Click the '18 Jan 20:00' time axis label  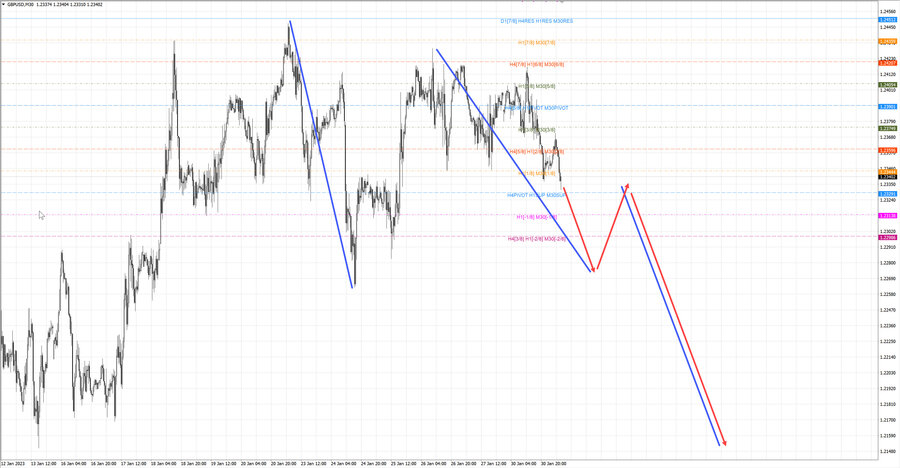click(x=193, y=463)
